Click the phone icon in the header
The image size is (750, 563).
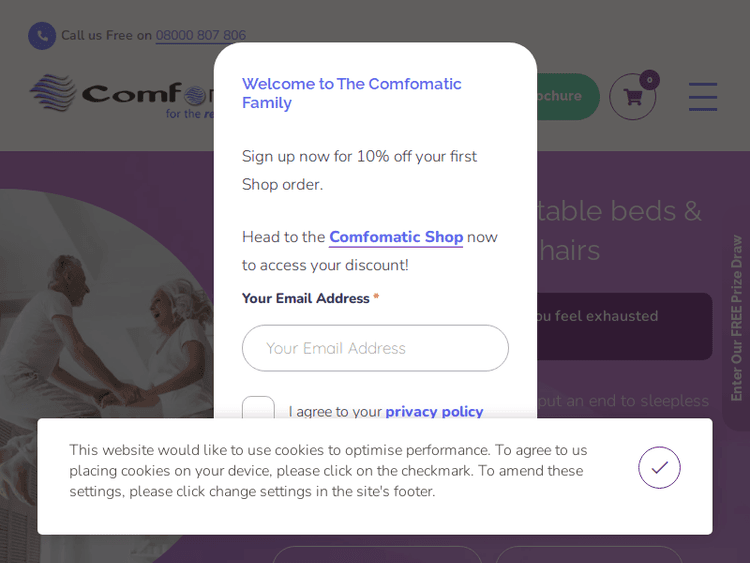pos(42,36)
